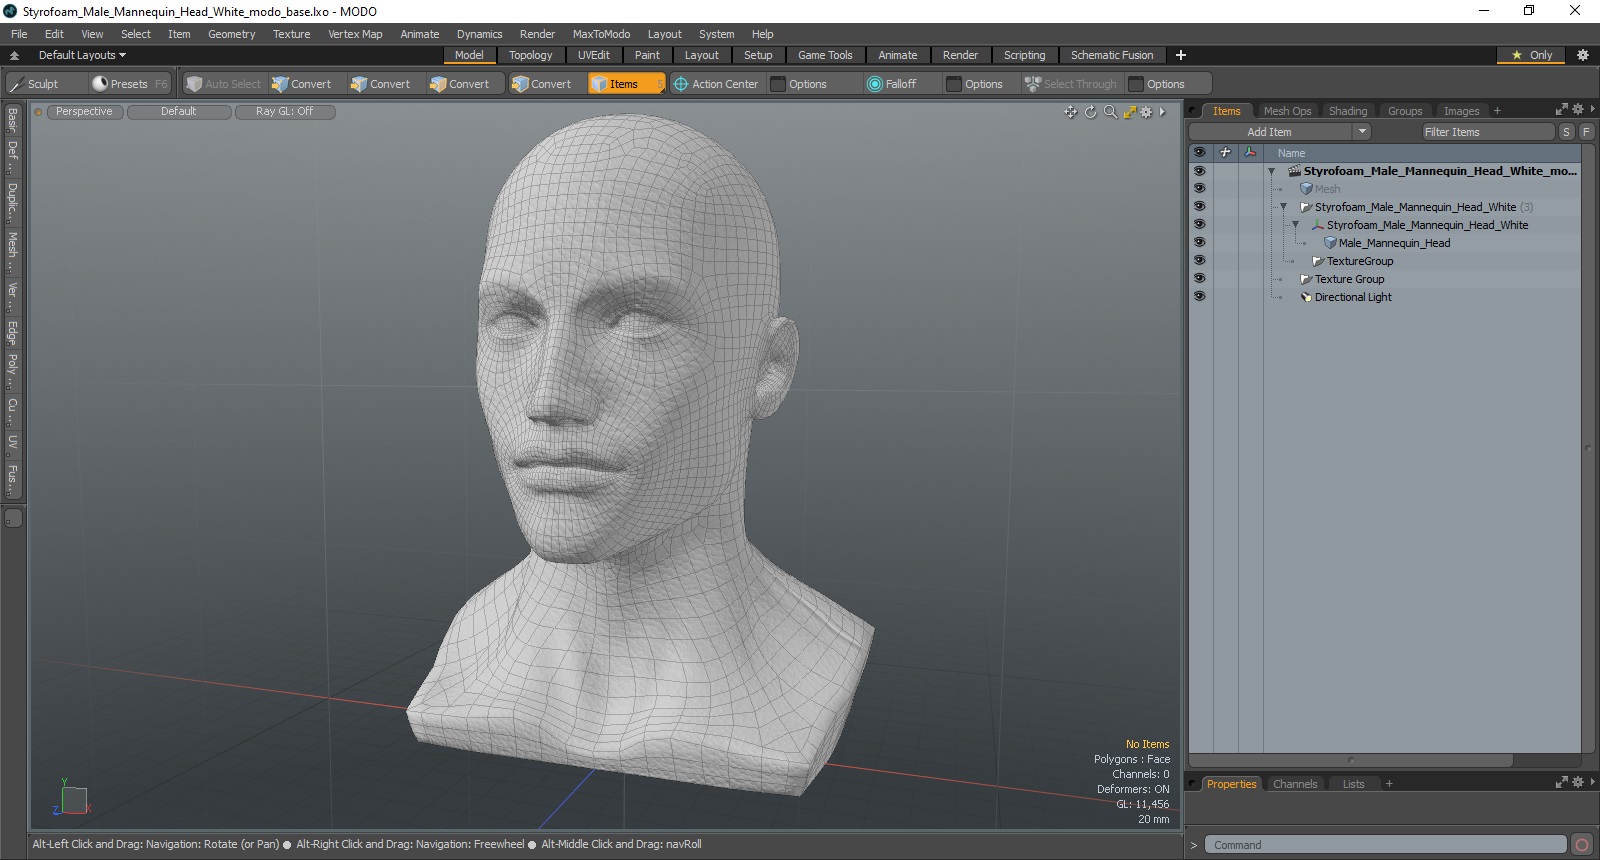The height and width of the screenshot is (860, 1600).
Task: Toggle visibility of the TextureGroup item
Action: tap(1199, 261)
